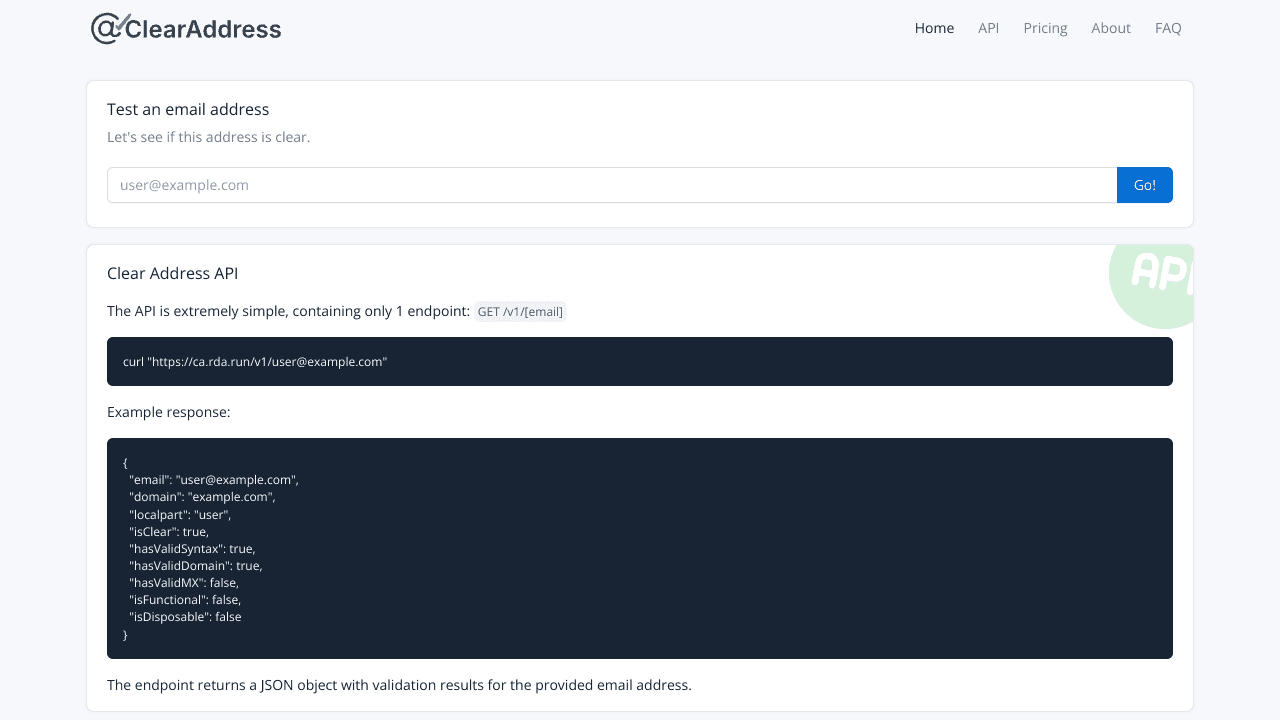This screenshot has width=1280, height=720.
Task: Click the green API badge icon
Action: click(x=1152, y=286)
